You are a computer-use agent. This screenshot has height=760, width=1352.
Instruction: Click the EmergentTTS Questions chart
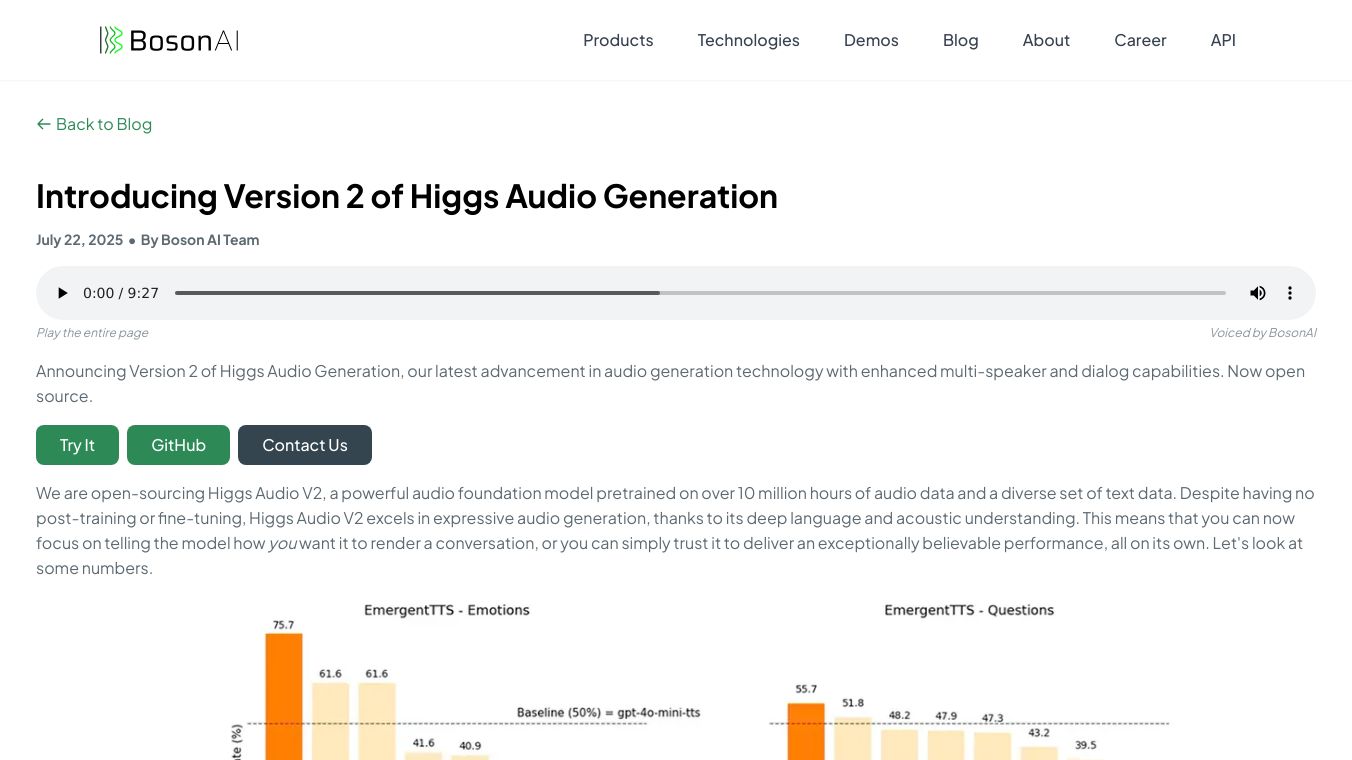968,680
